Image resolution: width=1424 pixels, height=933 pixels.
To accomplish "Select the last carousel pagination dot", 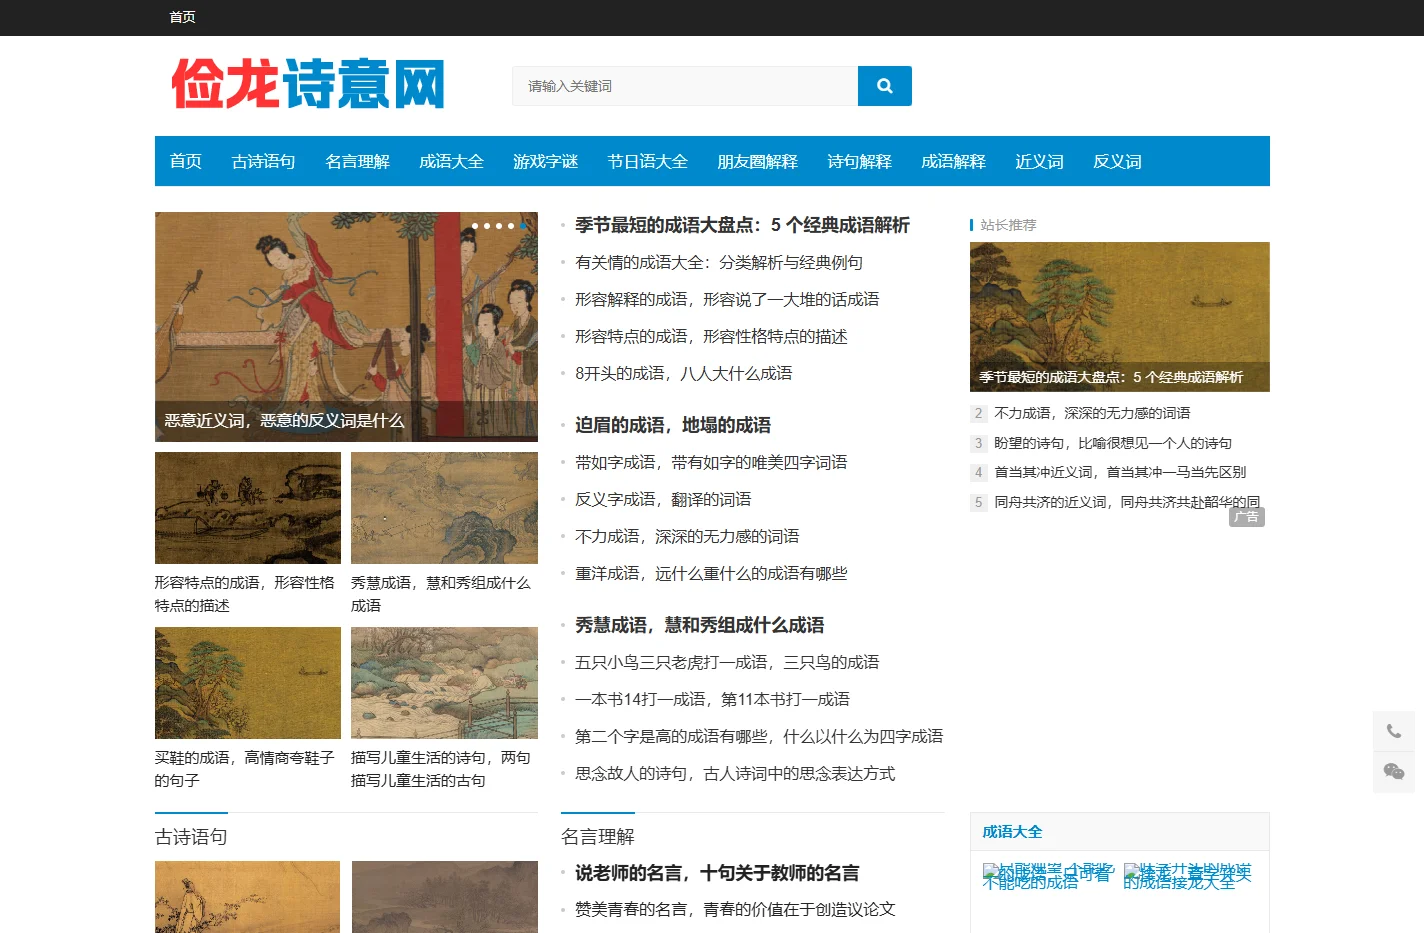I will tap(523, 226).
